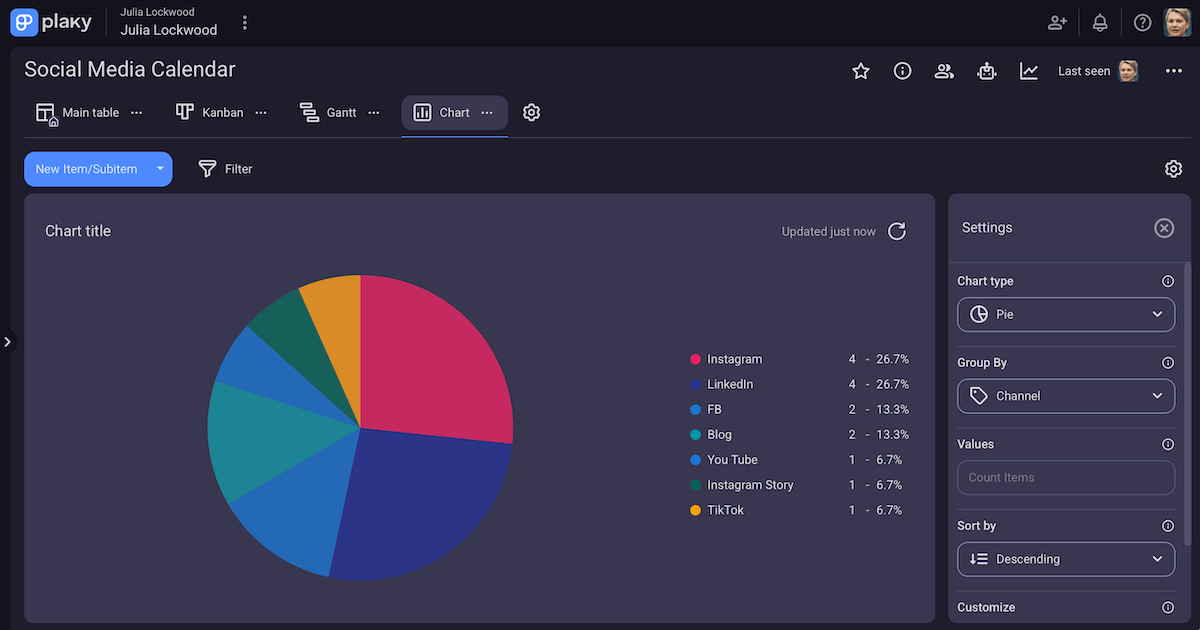The width and height of the screenshot is (1200, 630).
Task: Open help with the question mark icon
Action: click(x=1142, y=22)
